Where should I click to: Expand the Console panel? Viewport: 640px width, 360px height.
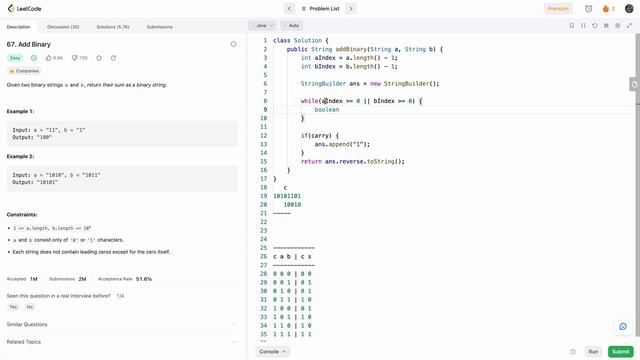point(272,351)
